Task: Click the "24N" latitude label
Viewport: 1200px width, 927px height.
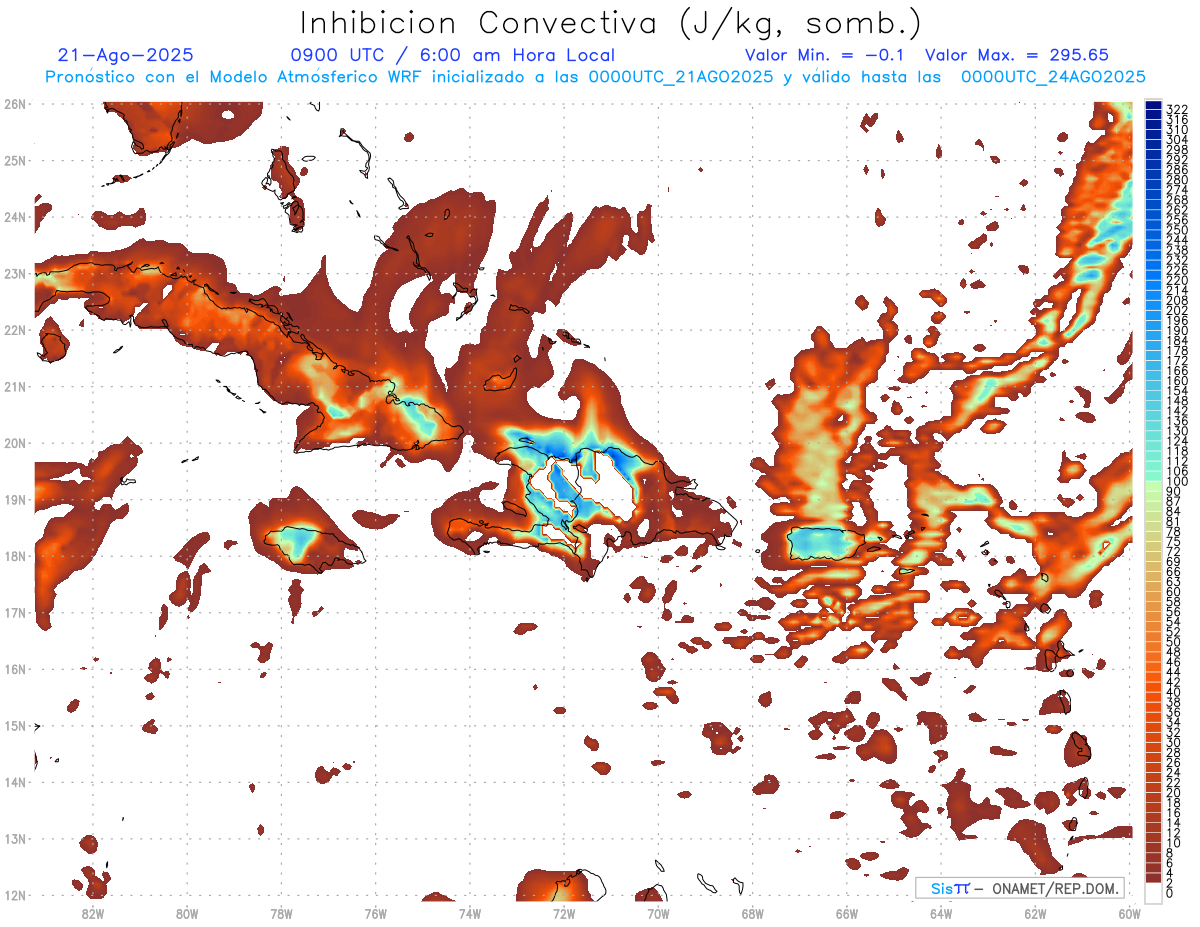Action: 14,217
